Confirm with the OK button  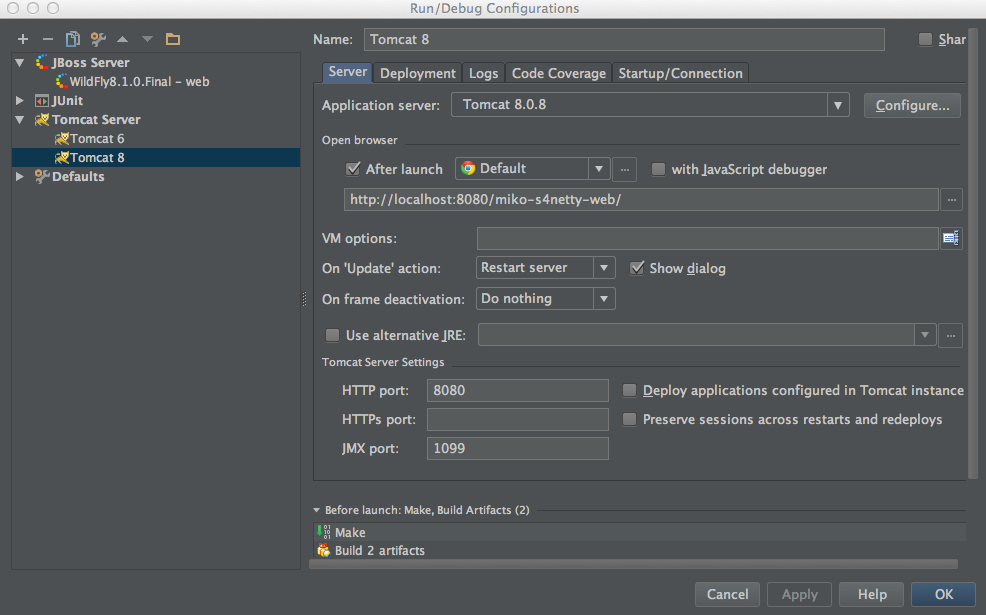(944, 594)
